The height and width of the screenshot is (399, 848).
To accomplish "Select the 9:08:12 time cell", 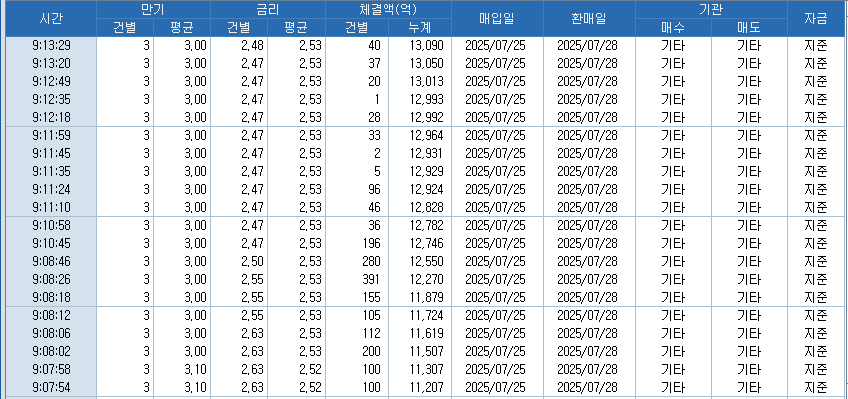I will pyautogui.click(x=51, y=315).
